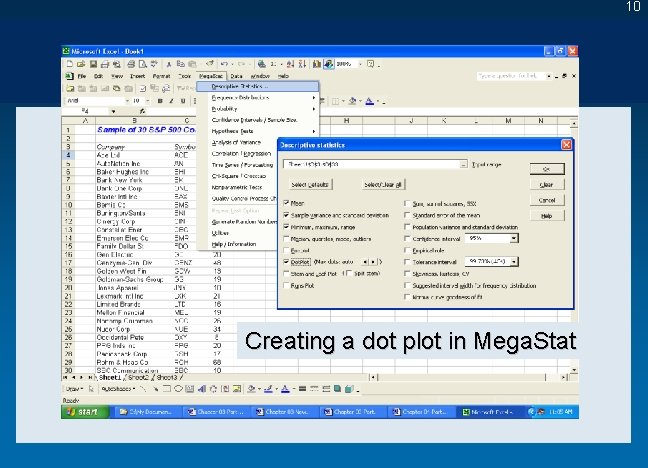The height and width of the screenshot is (468, 648).
Task: Click the Open file icon
Action: 81,64
